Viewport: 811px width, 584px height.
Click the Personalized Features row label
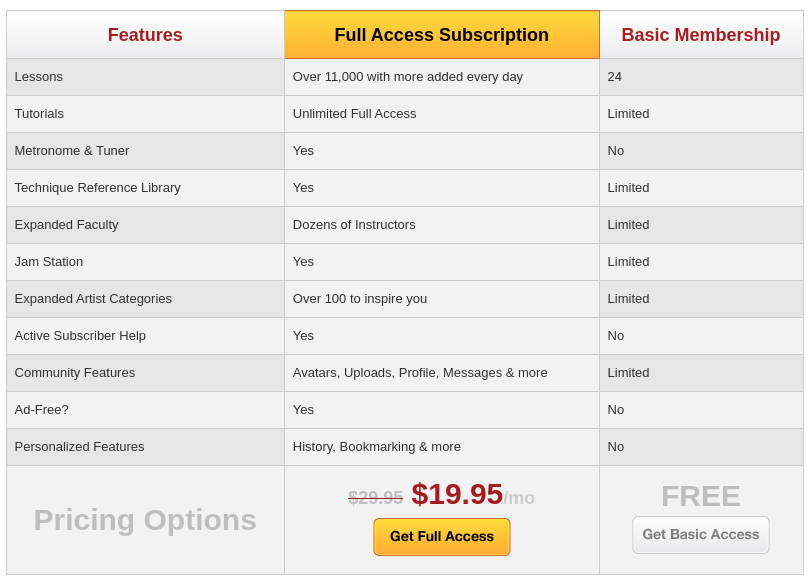[x=80, y=447]
